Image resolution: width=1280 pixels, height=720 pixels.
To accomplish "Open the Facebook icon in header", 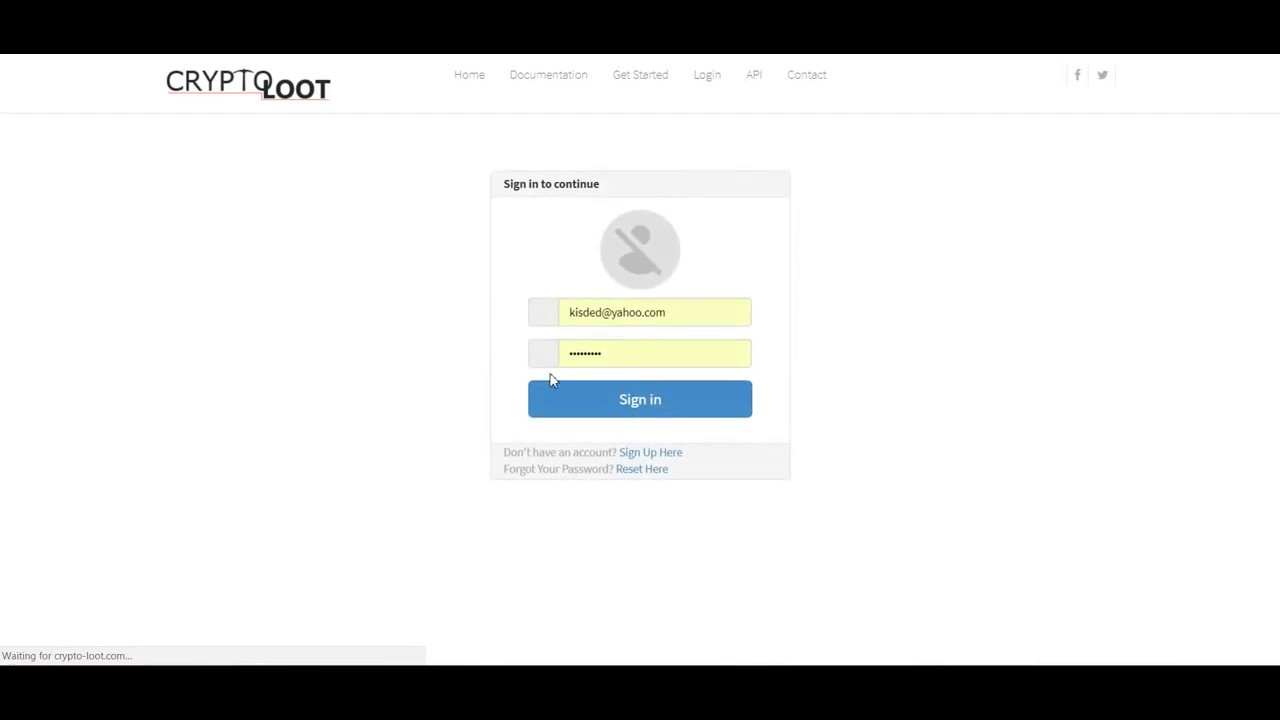I will (x=1077, y=75).
